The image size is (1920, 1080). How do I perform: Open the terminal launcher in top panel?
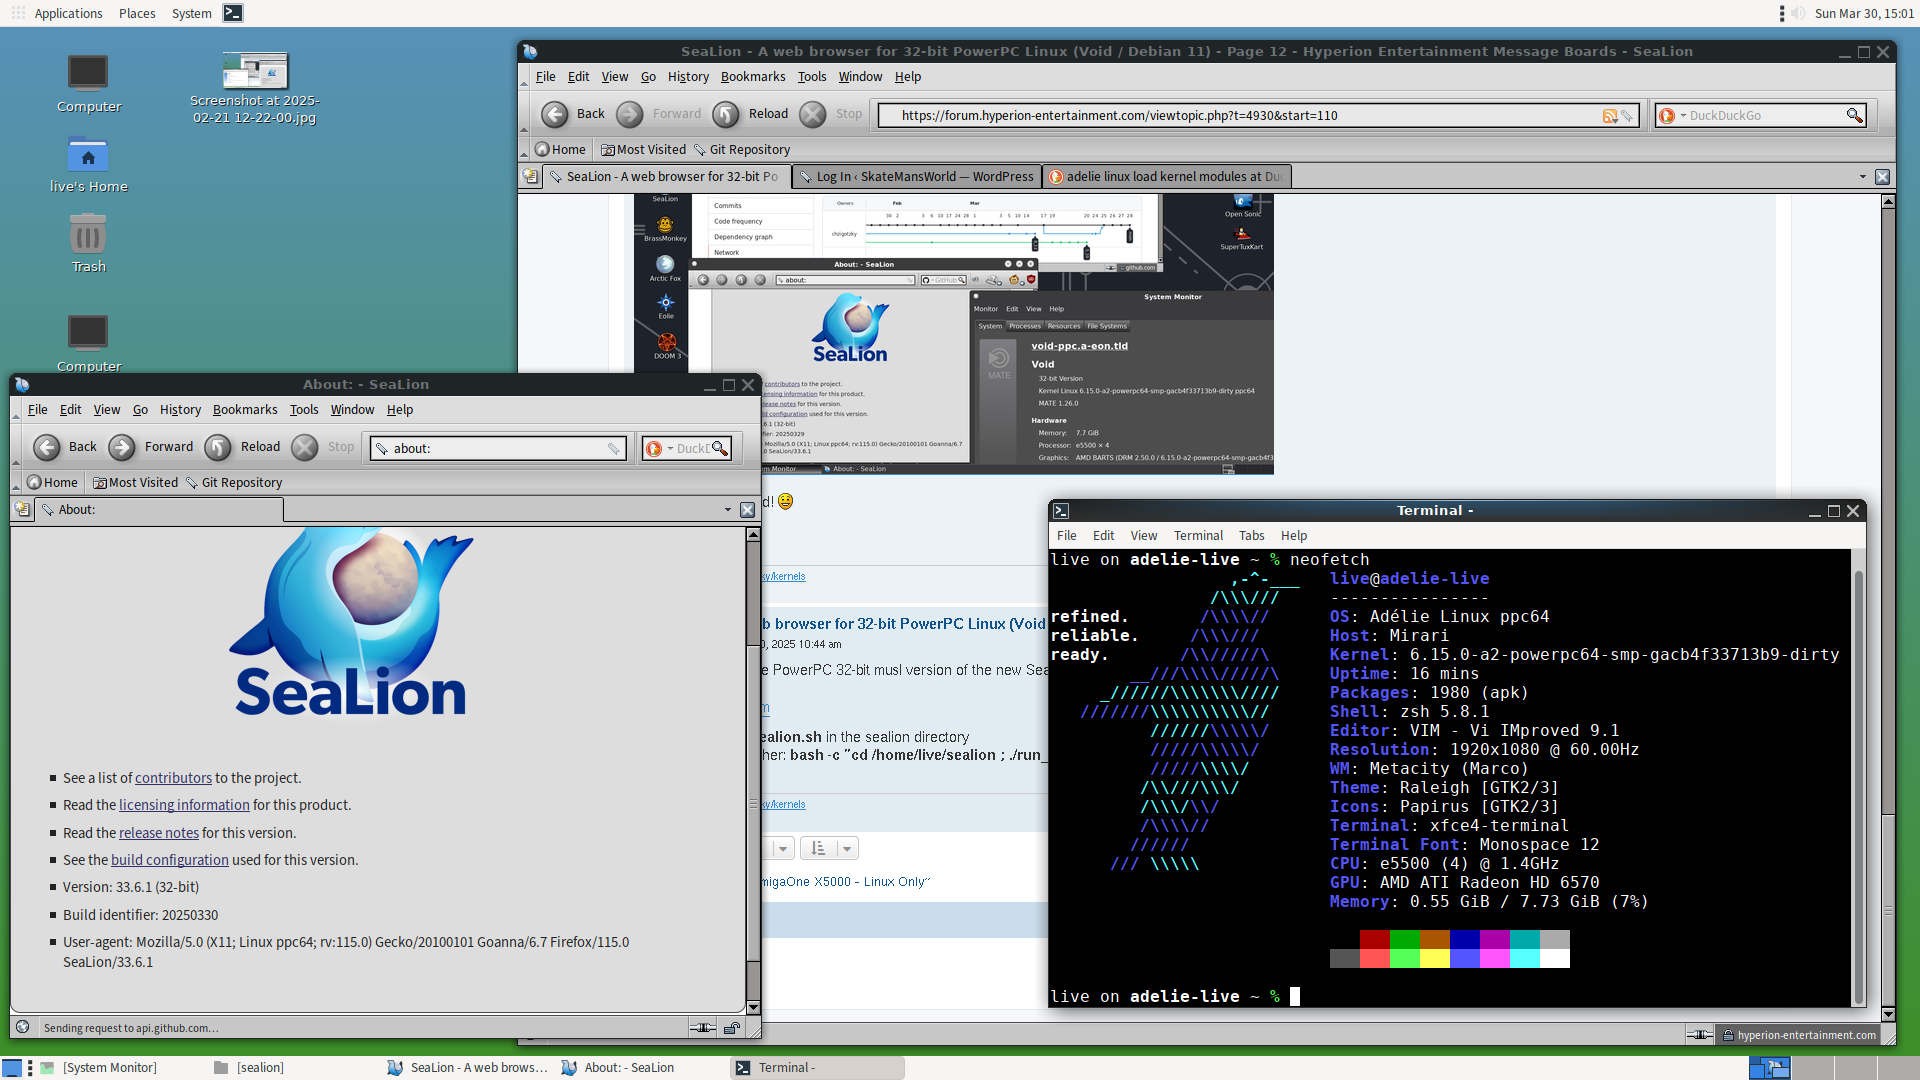pyautogui.click(x=232, y=13)
